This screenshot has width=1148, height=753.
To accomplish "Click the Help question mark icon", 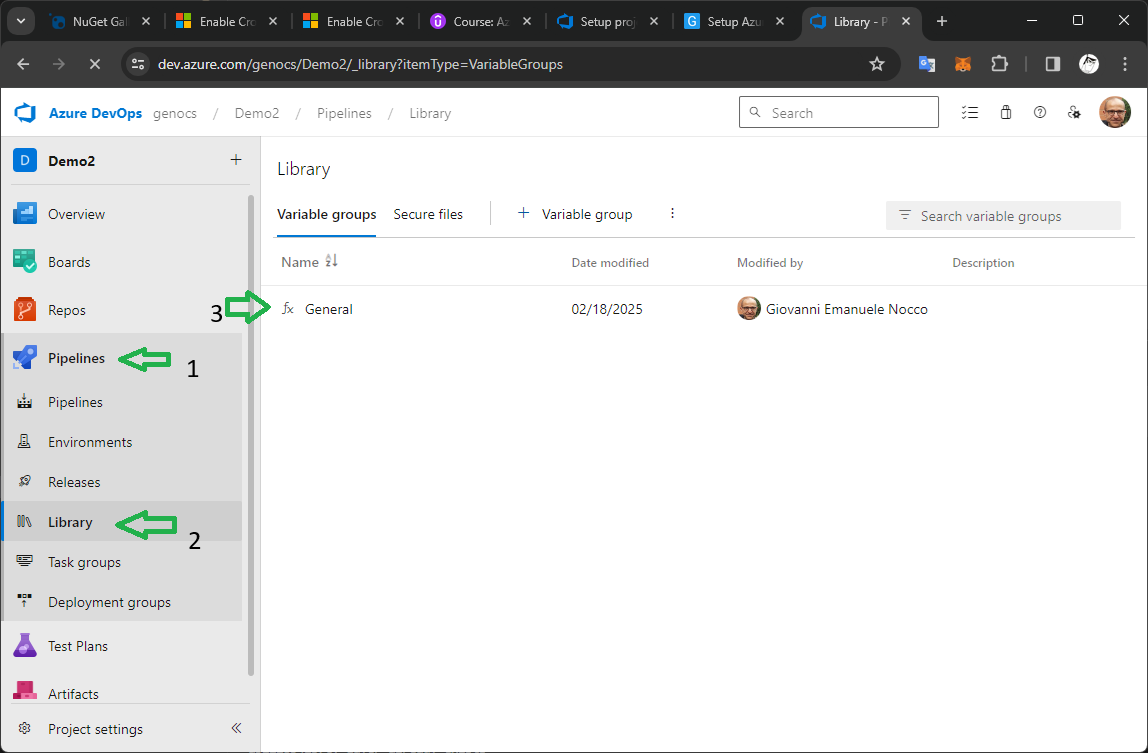I will pos(1040,113).
